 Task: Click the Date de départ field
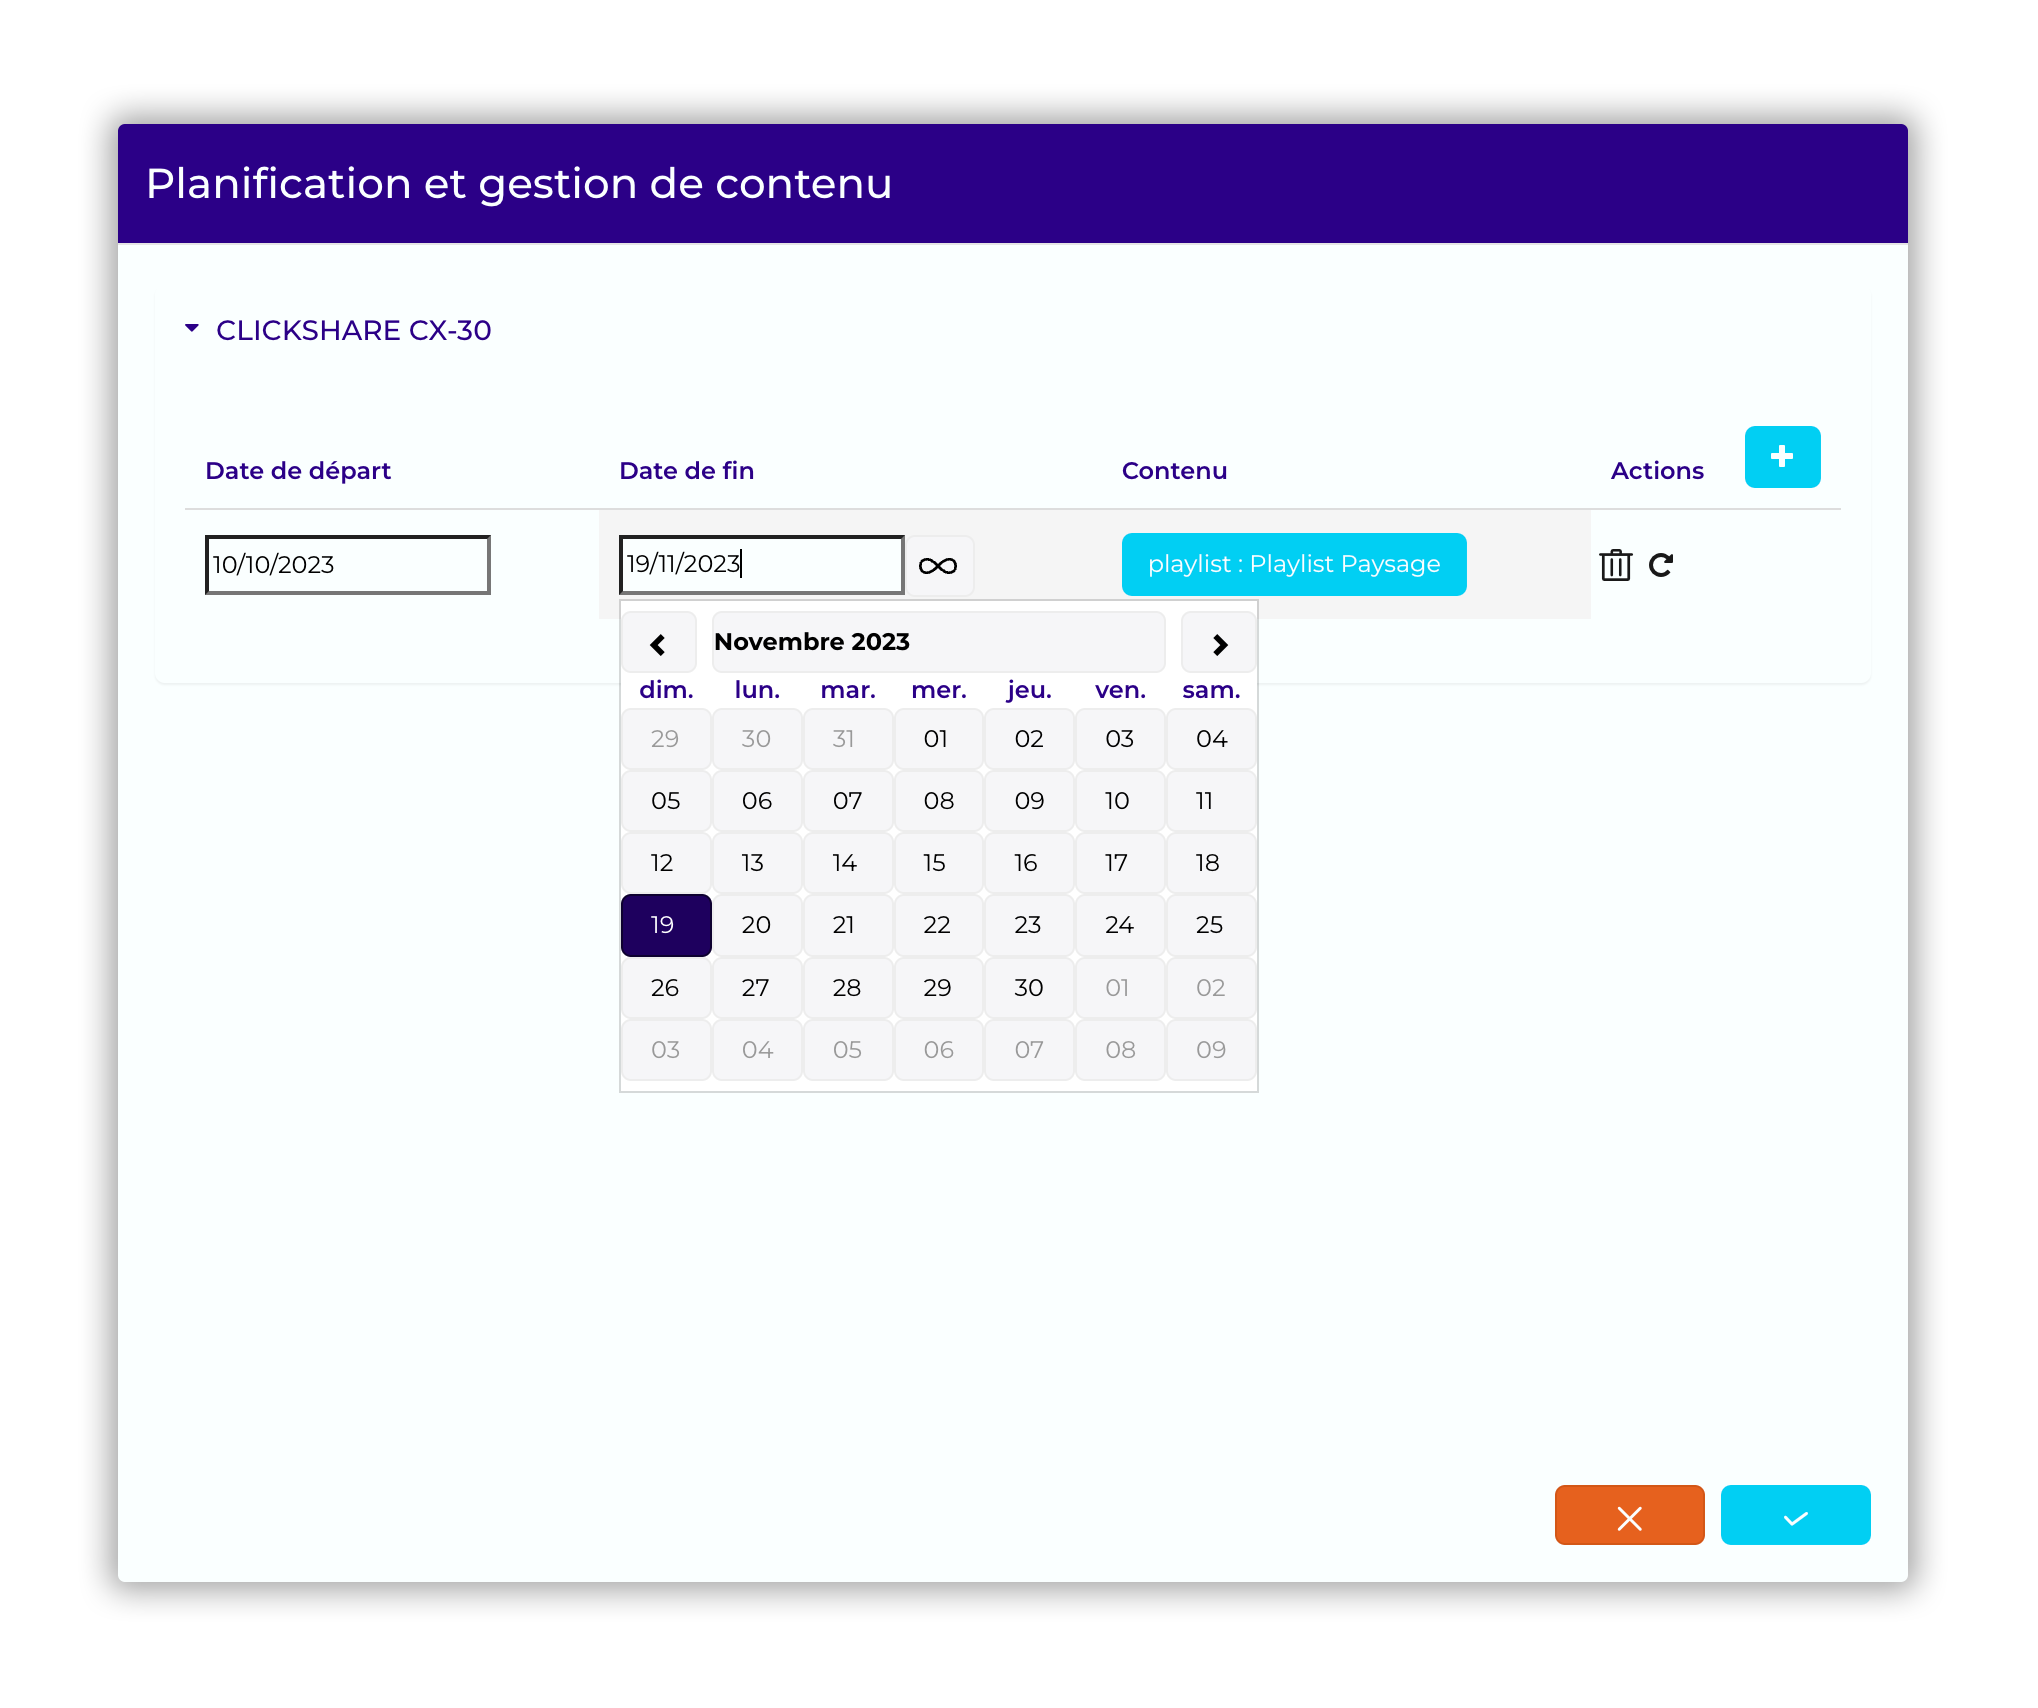coord(347,565)
